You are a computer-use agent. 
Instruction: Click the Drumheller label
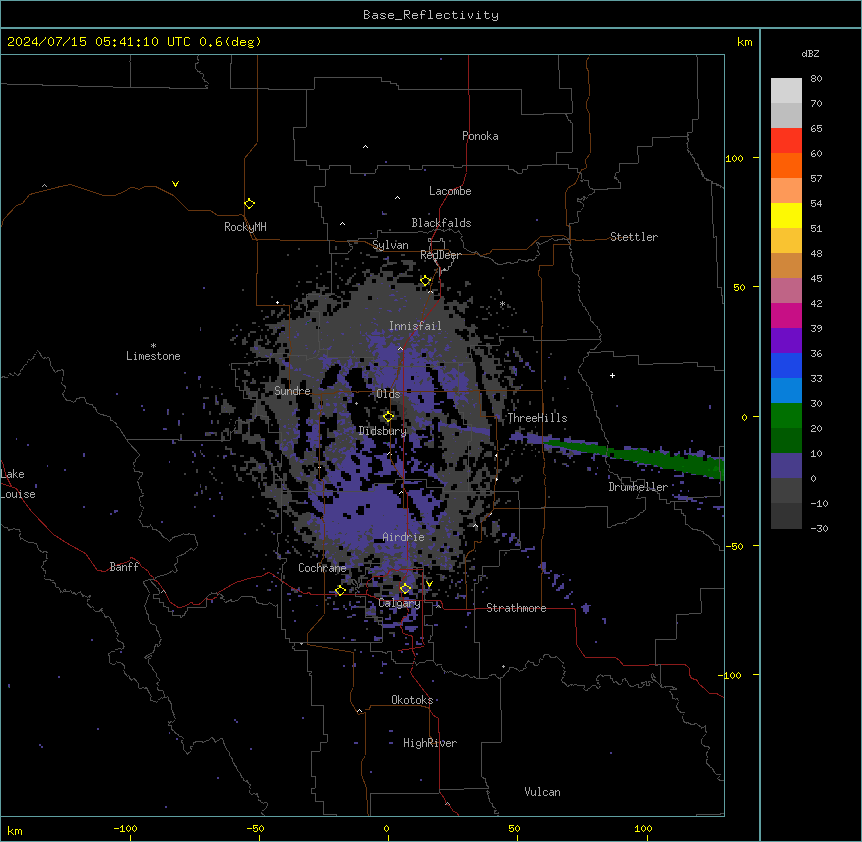[x=638, y=487]
